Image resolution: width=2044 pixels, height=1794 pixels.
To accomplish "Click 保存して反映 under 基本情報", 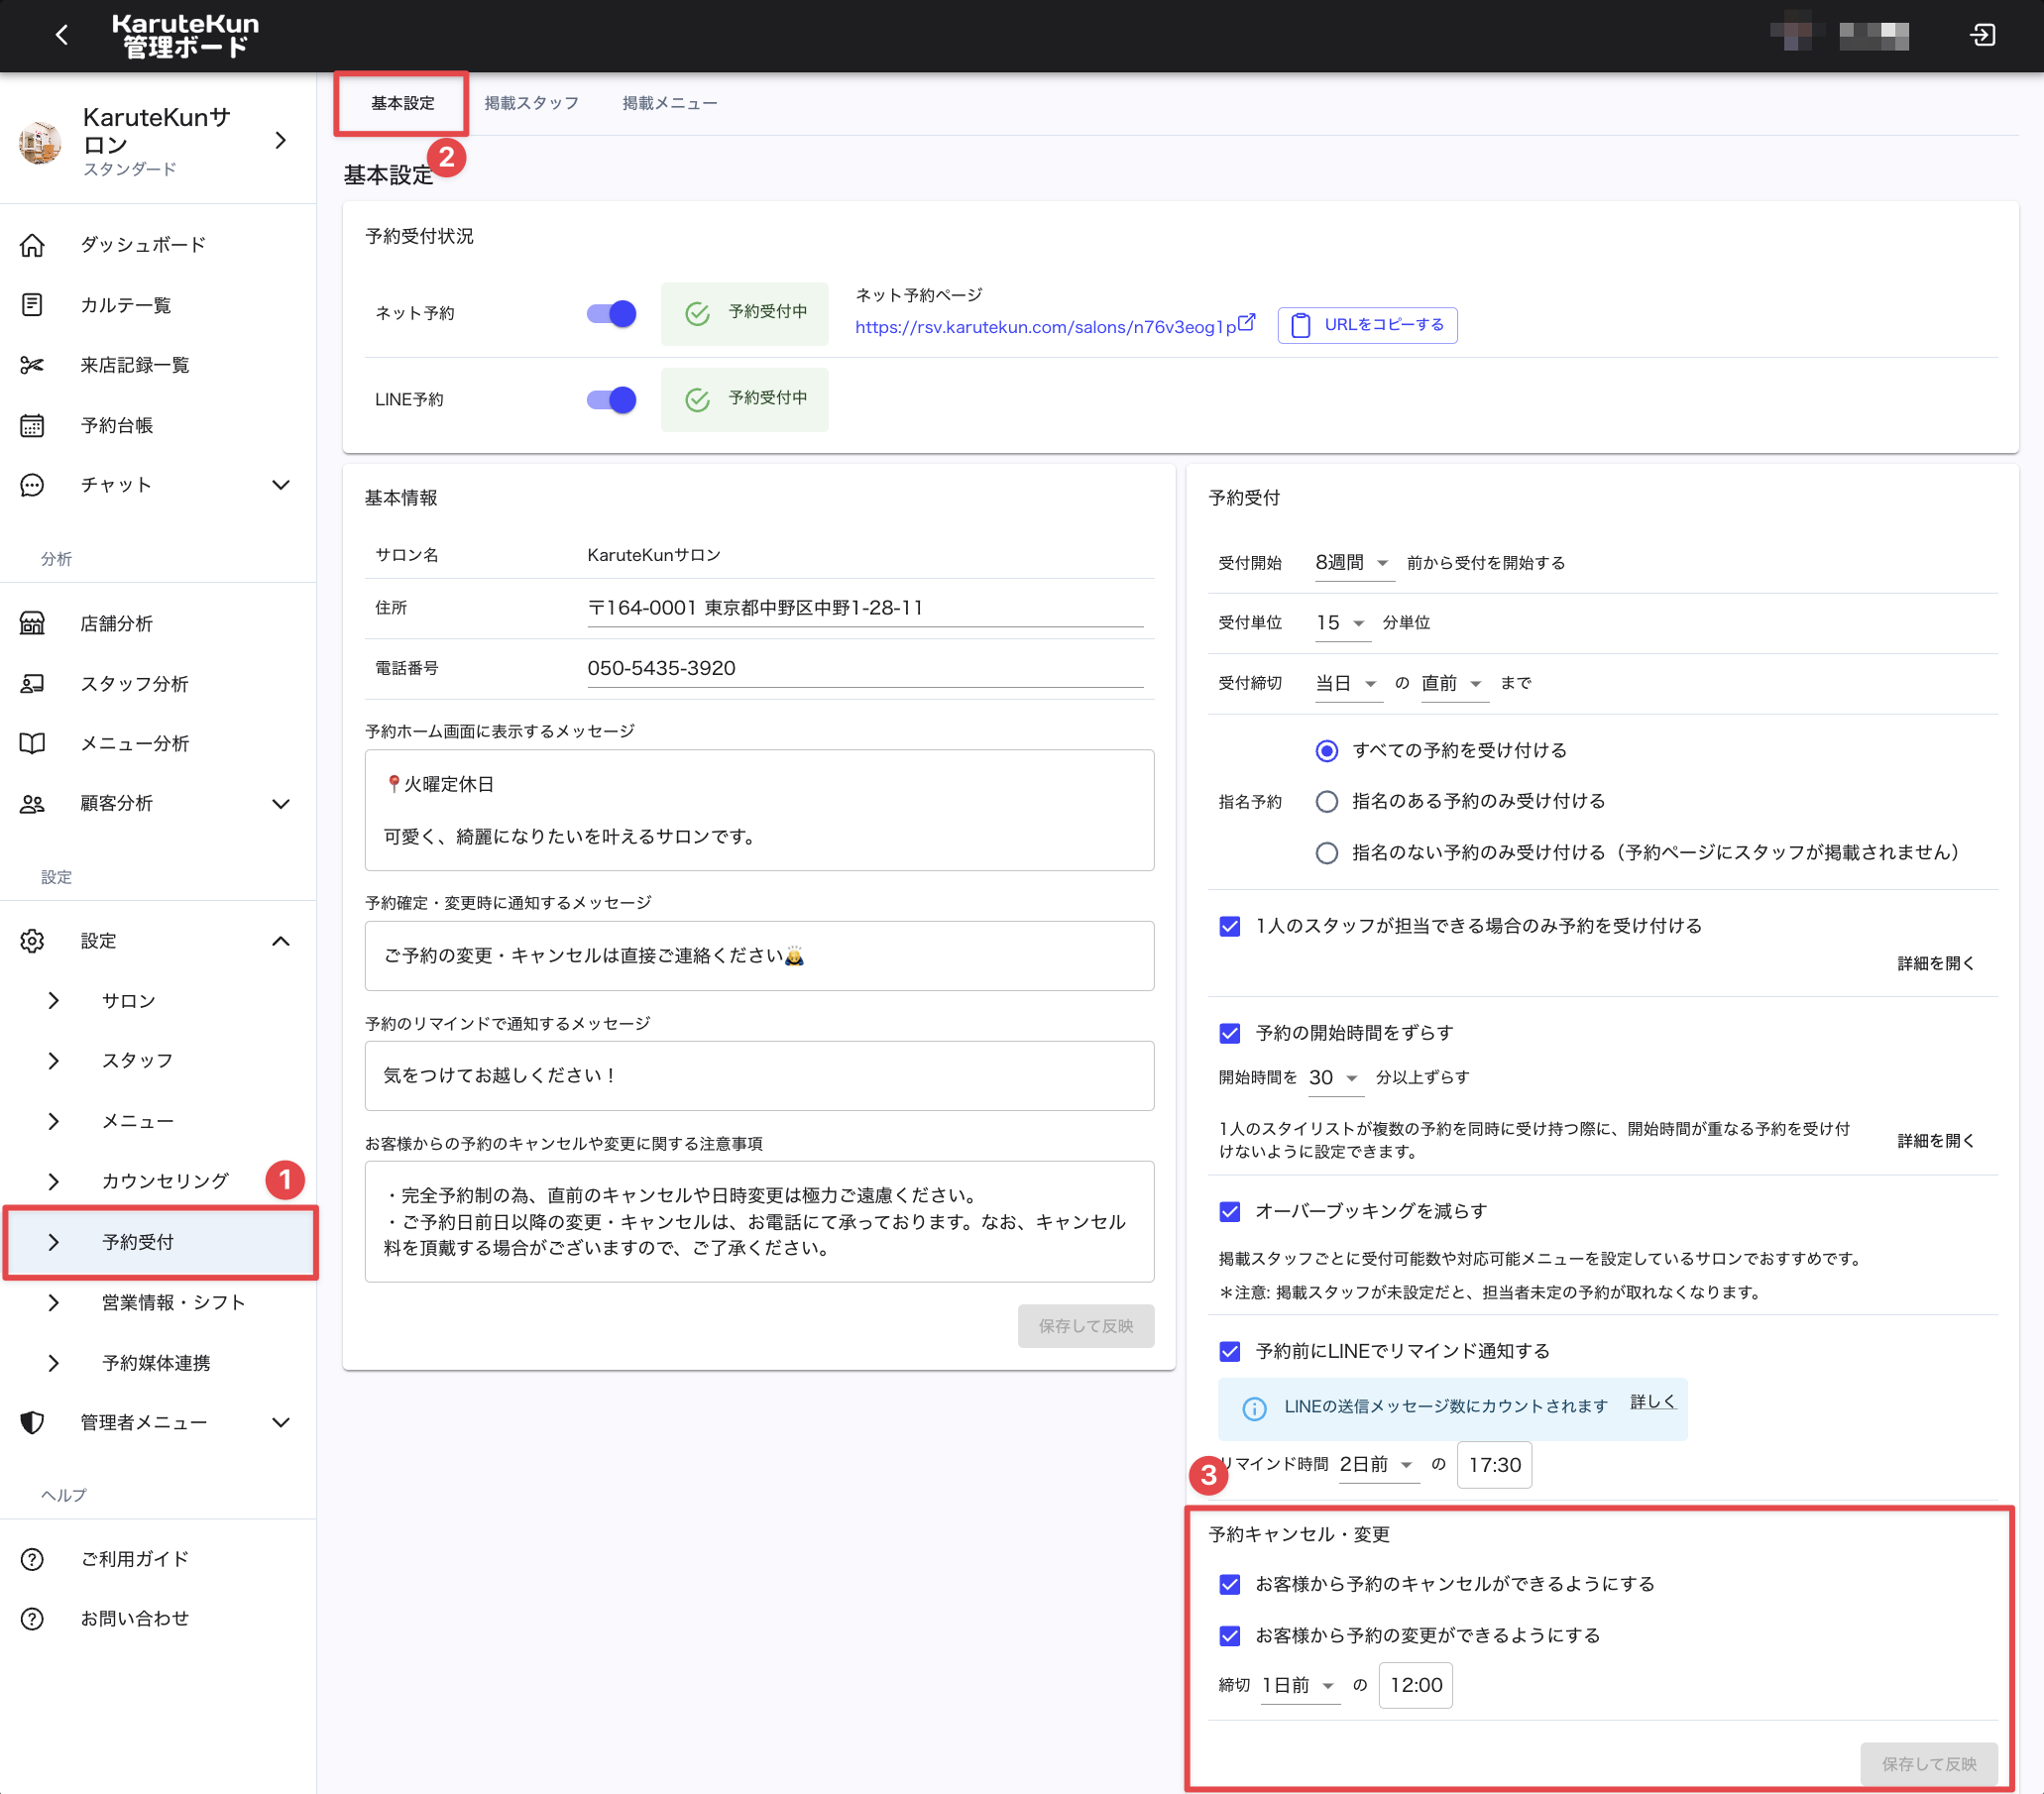I will [1085, 1326].
